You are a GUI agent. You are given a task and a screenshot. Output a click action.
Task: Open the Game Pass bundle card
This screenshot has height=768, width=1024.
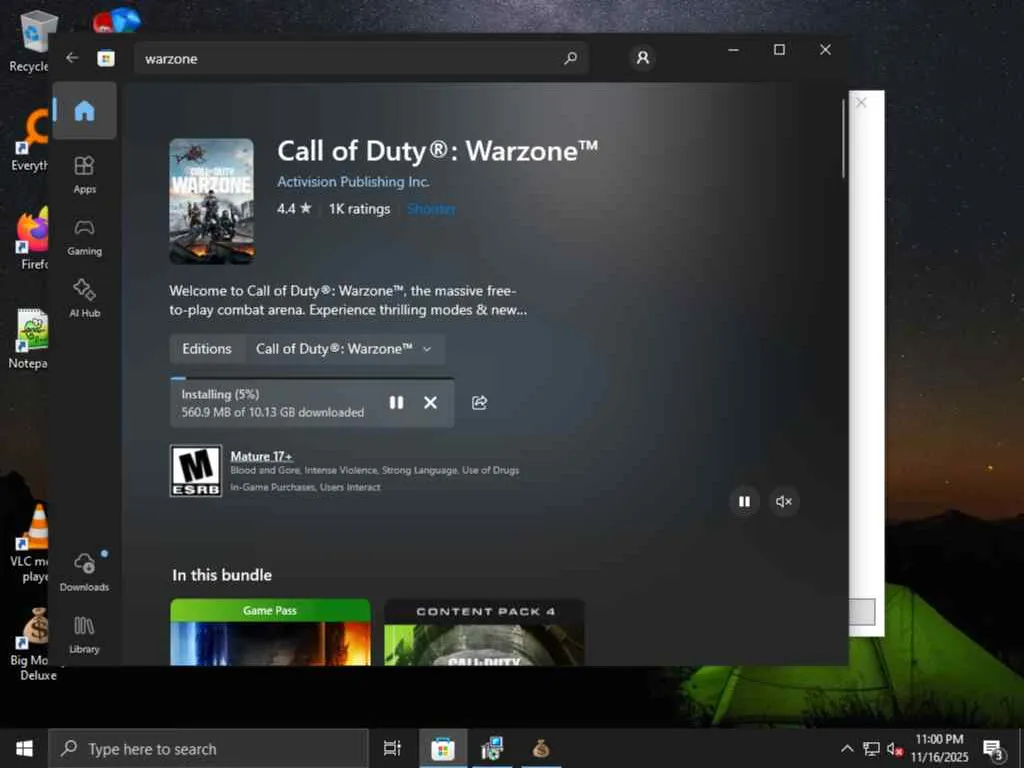coord(270,632)
